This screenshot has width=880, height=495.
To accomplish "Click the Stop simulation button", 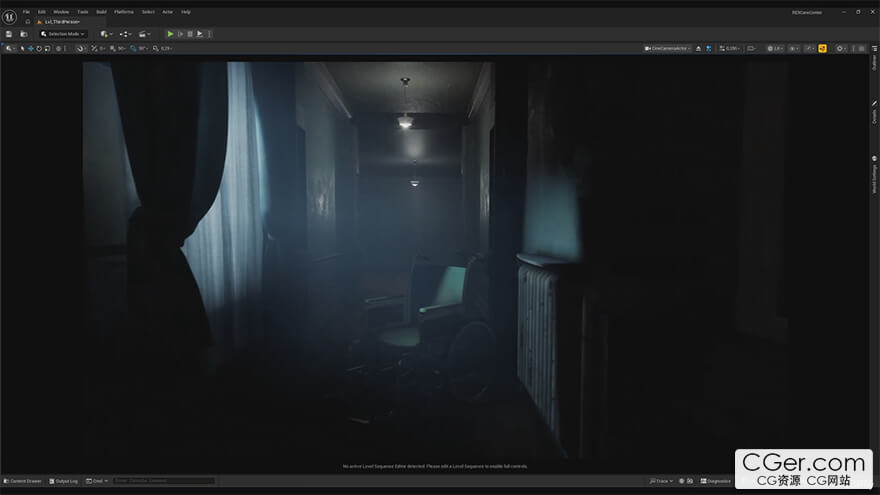I will pos(190,34).
